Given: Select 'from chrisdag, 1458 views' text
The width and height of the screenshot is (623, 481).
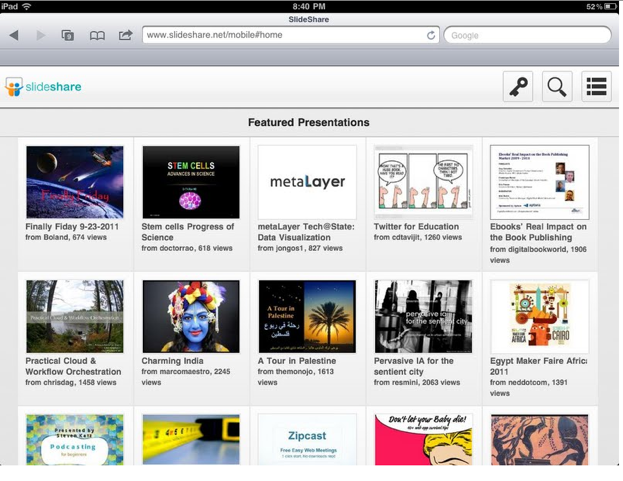Looking at the screenshot, I should point(71,382).
